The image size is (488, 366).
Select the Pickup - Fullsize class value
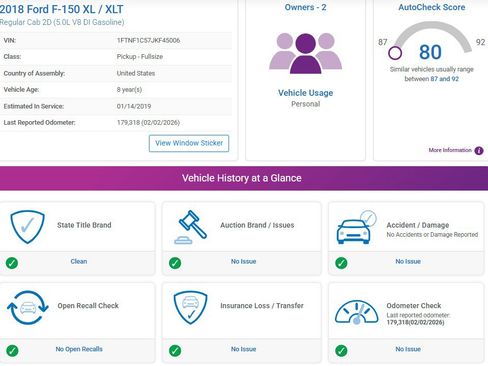tap(140, 57)
